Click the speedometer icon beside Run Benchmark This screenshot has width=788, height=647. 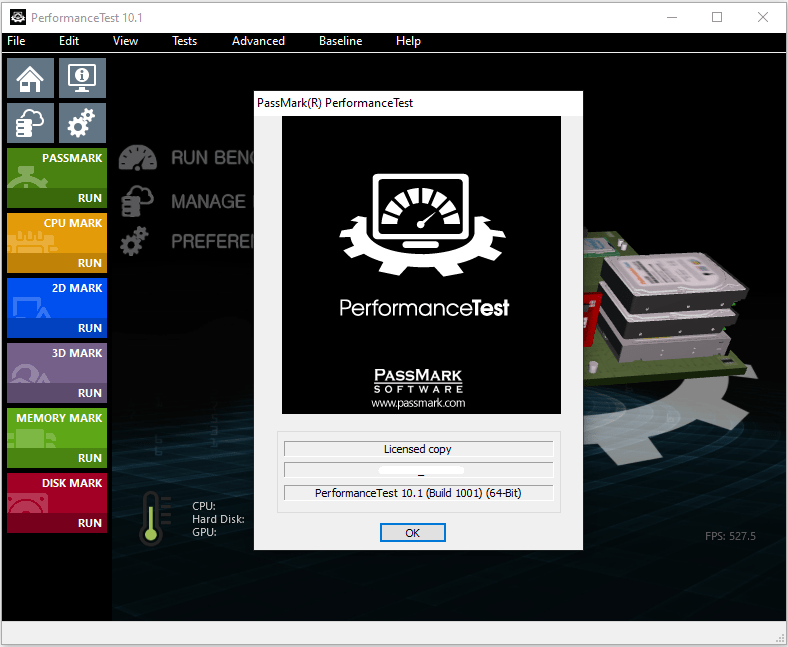click(x=138, y=158)
